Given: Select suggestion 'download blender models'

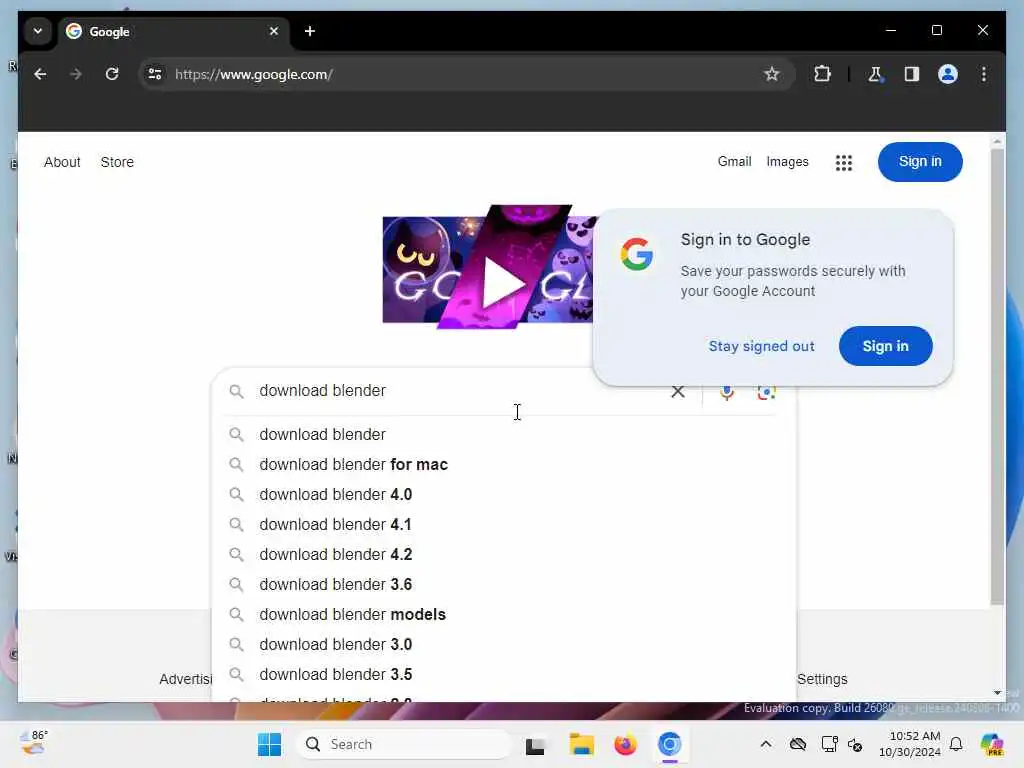Looking at the screenshot, I should coord(504,615).
